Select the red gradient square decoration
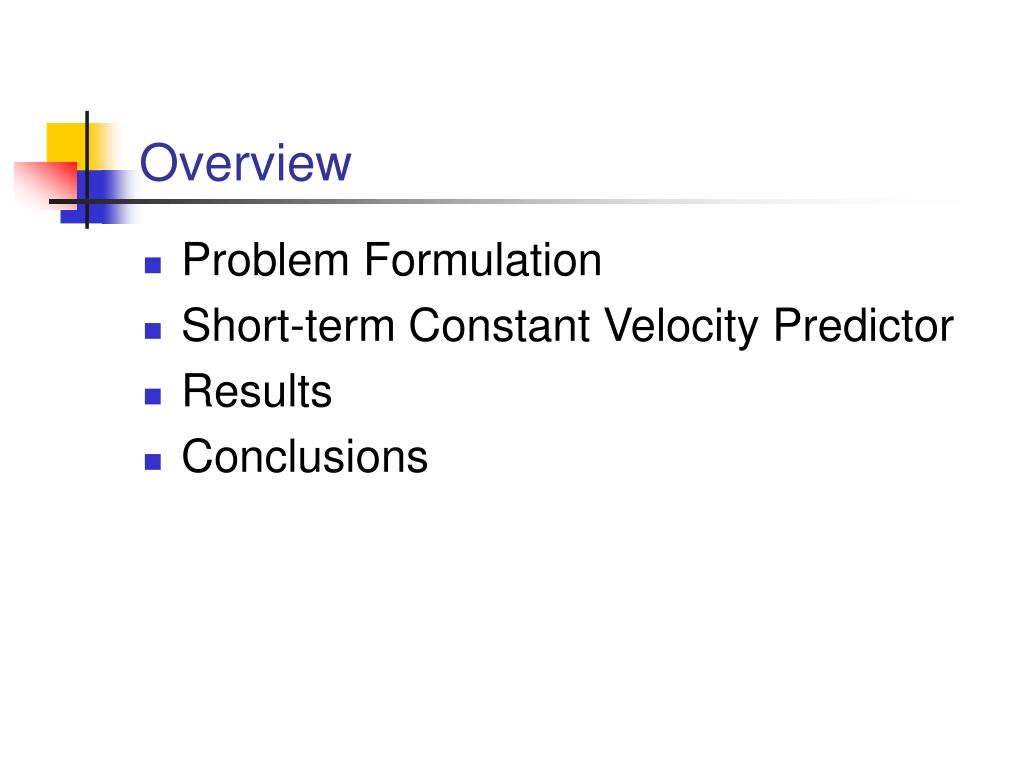The image size is (1024, 768). (45, 182)
